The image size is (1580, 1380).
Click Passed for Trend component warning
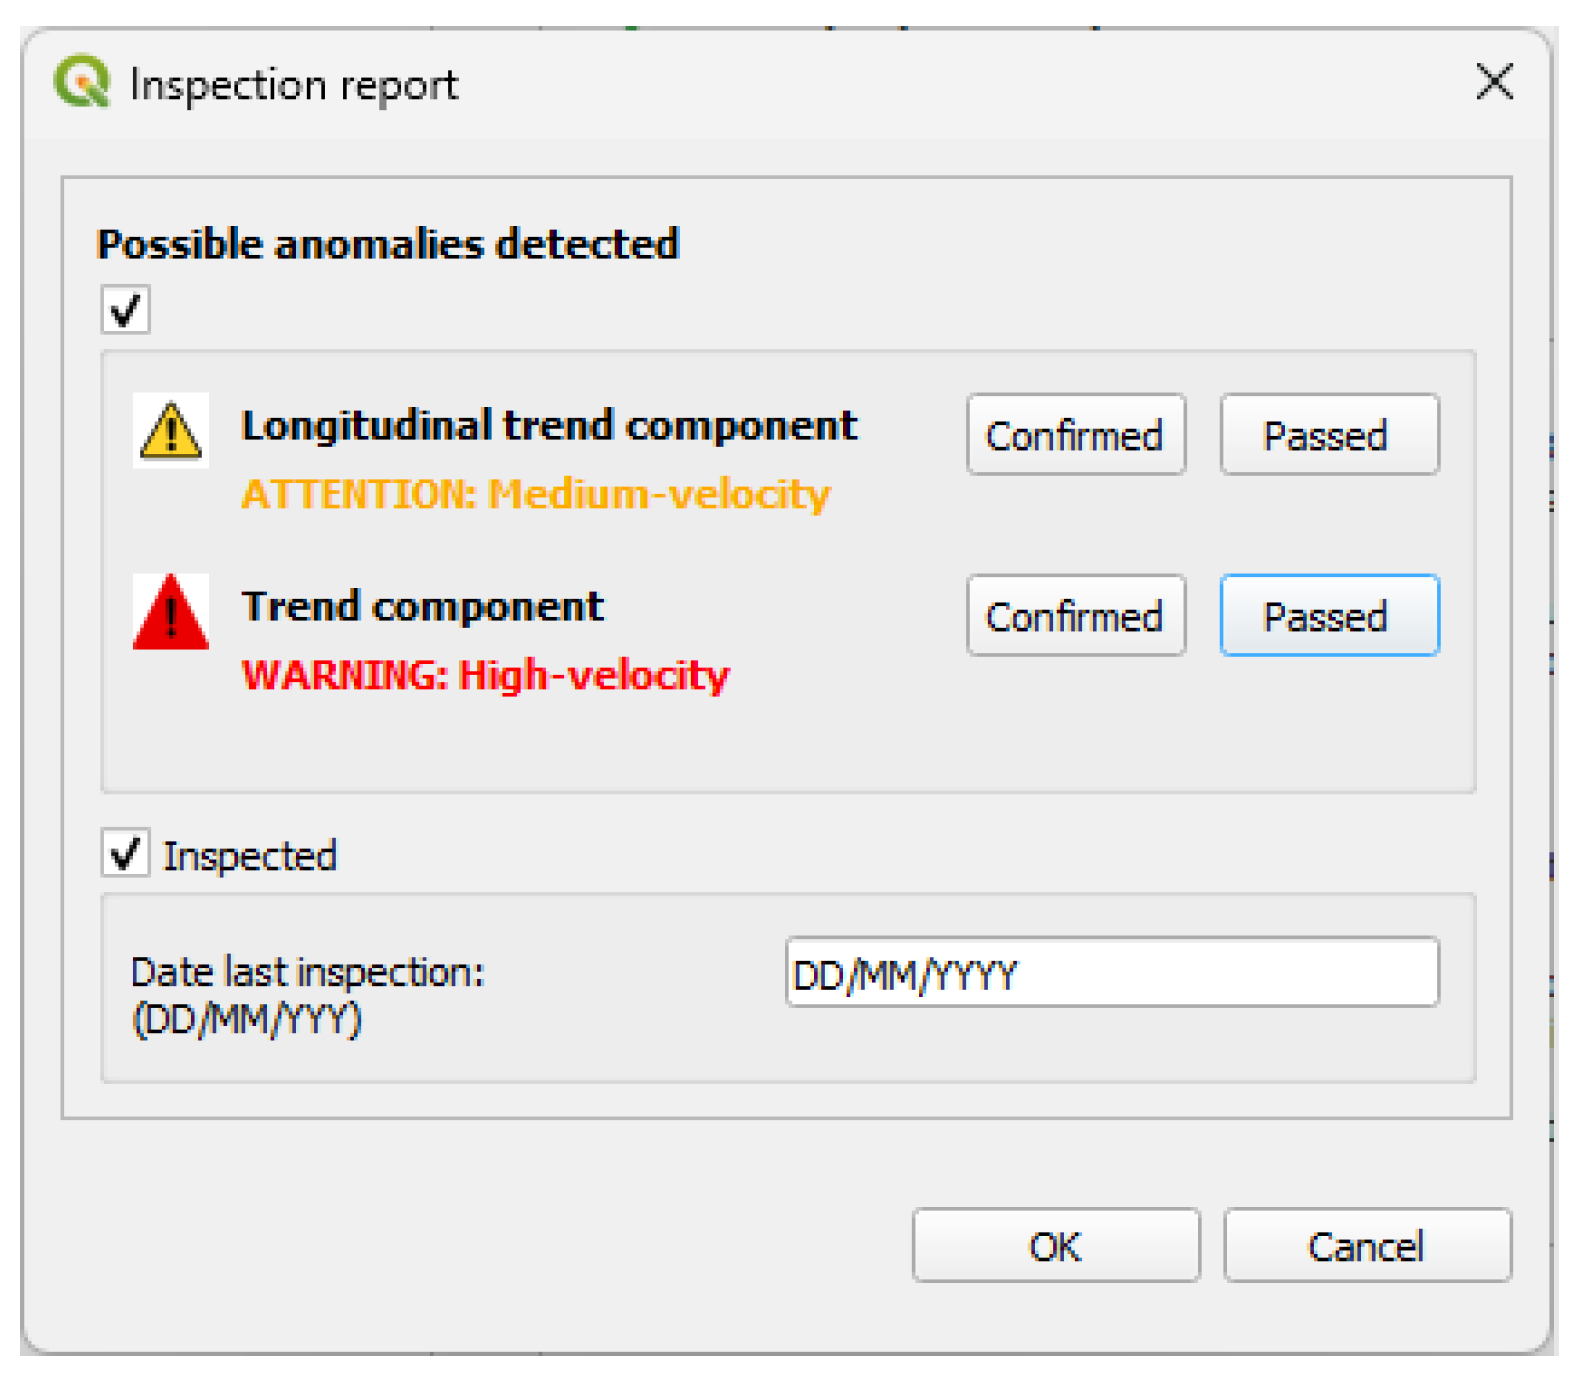[x=1327, y=616]
